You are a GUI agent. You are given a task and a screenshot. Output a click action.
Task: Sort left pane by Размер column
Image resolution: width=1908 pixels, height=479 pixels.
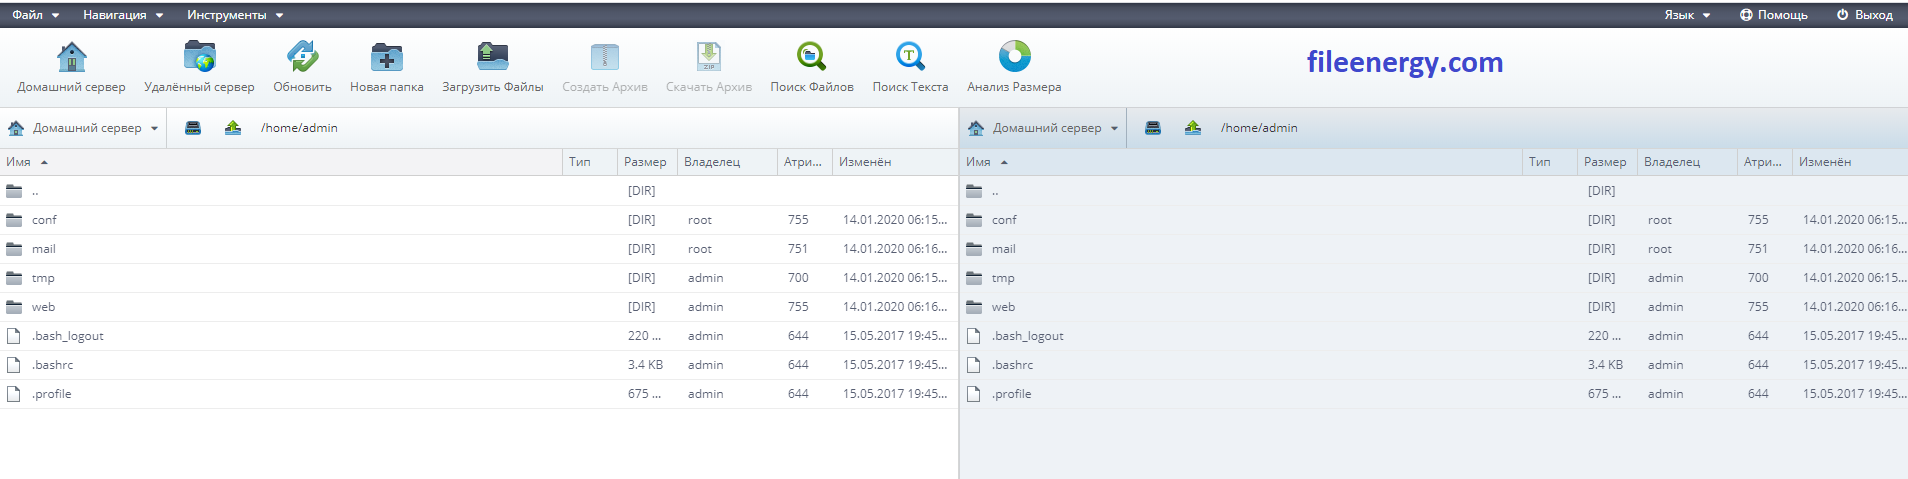[647, 162]
